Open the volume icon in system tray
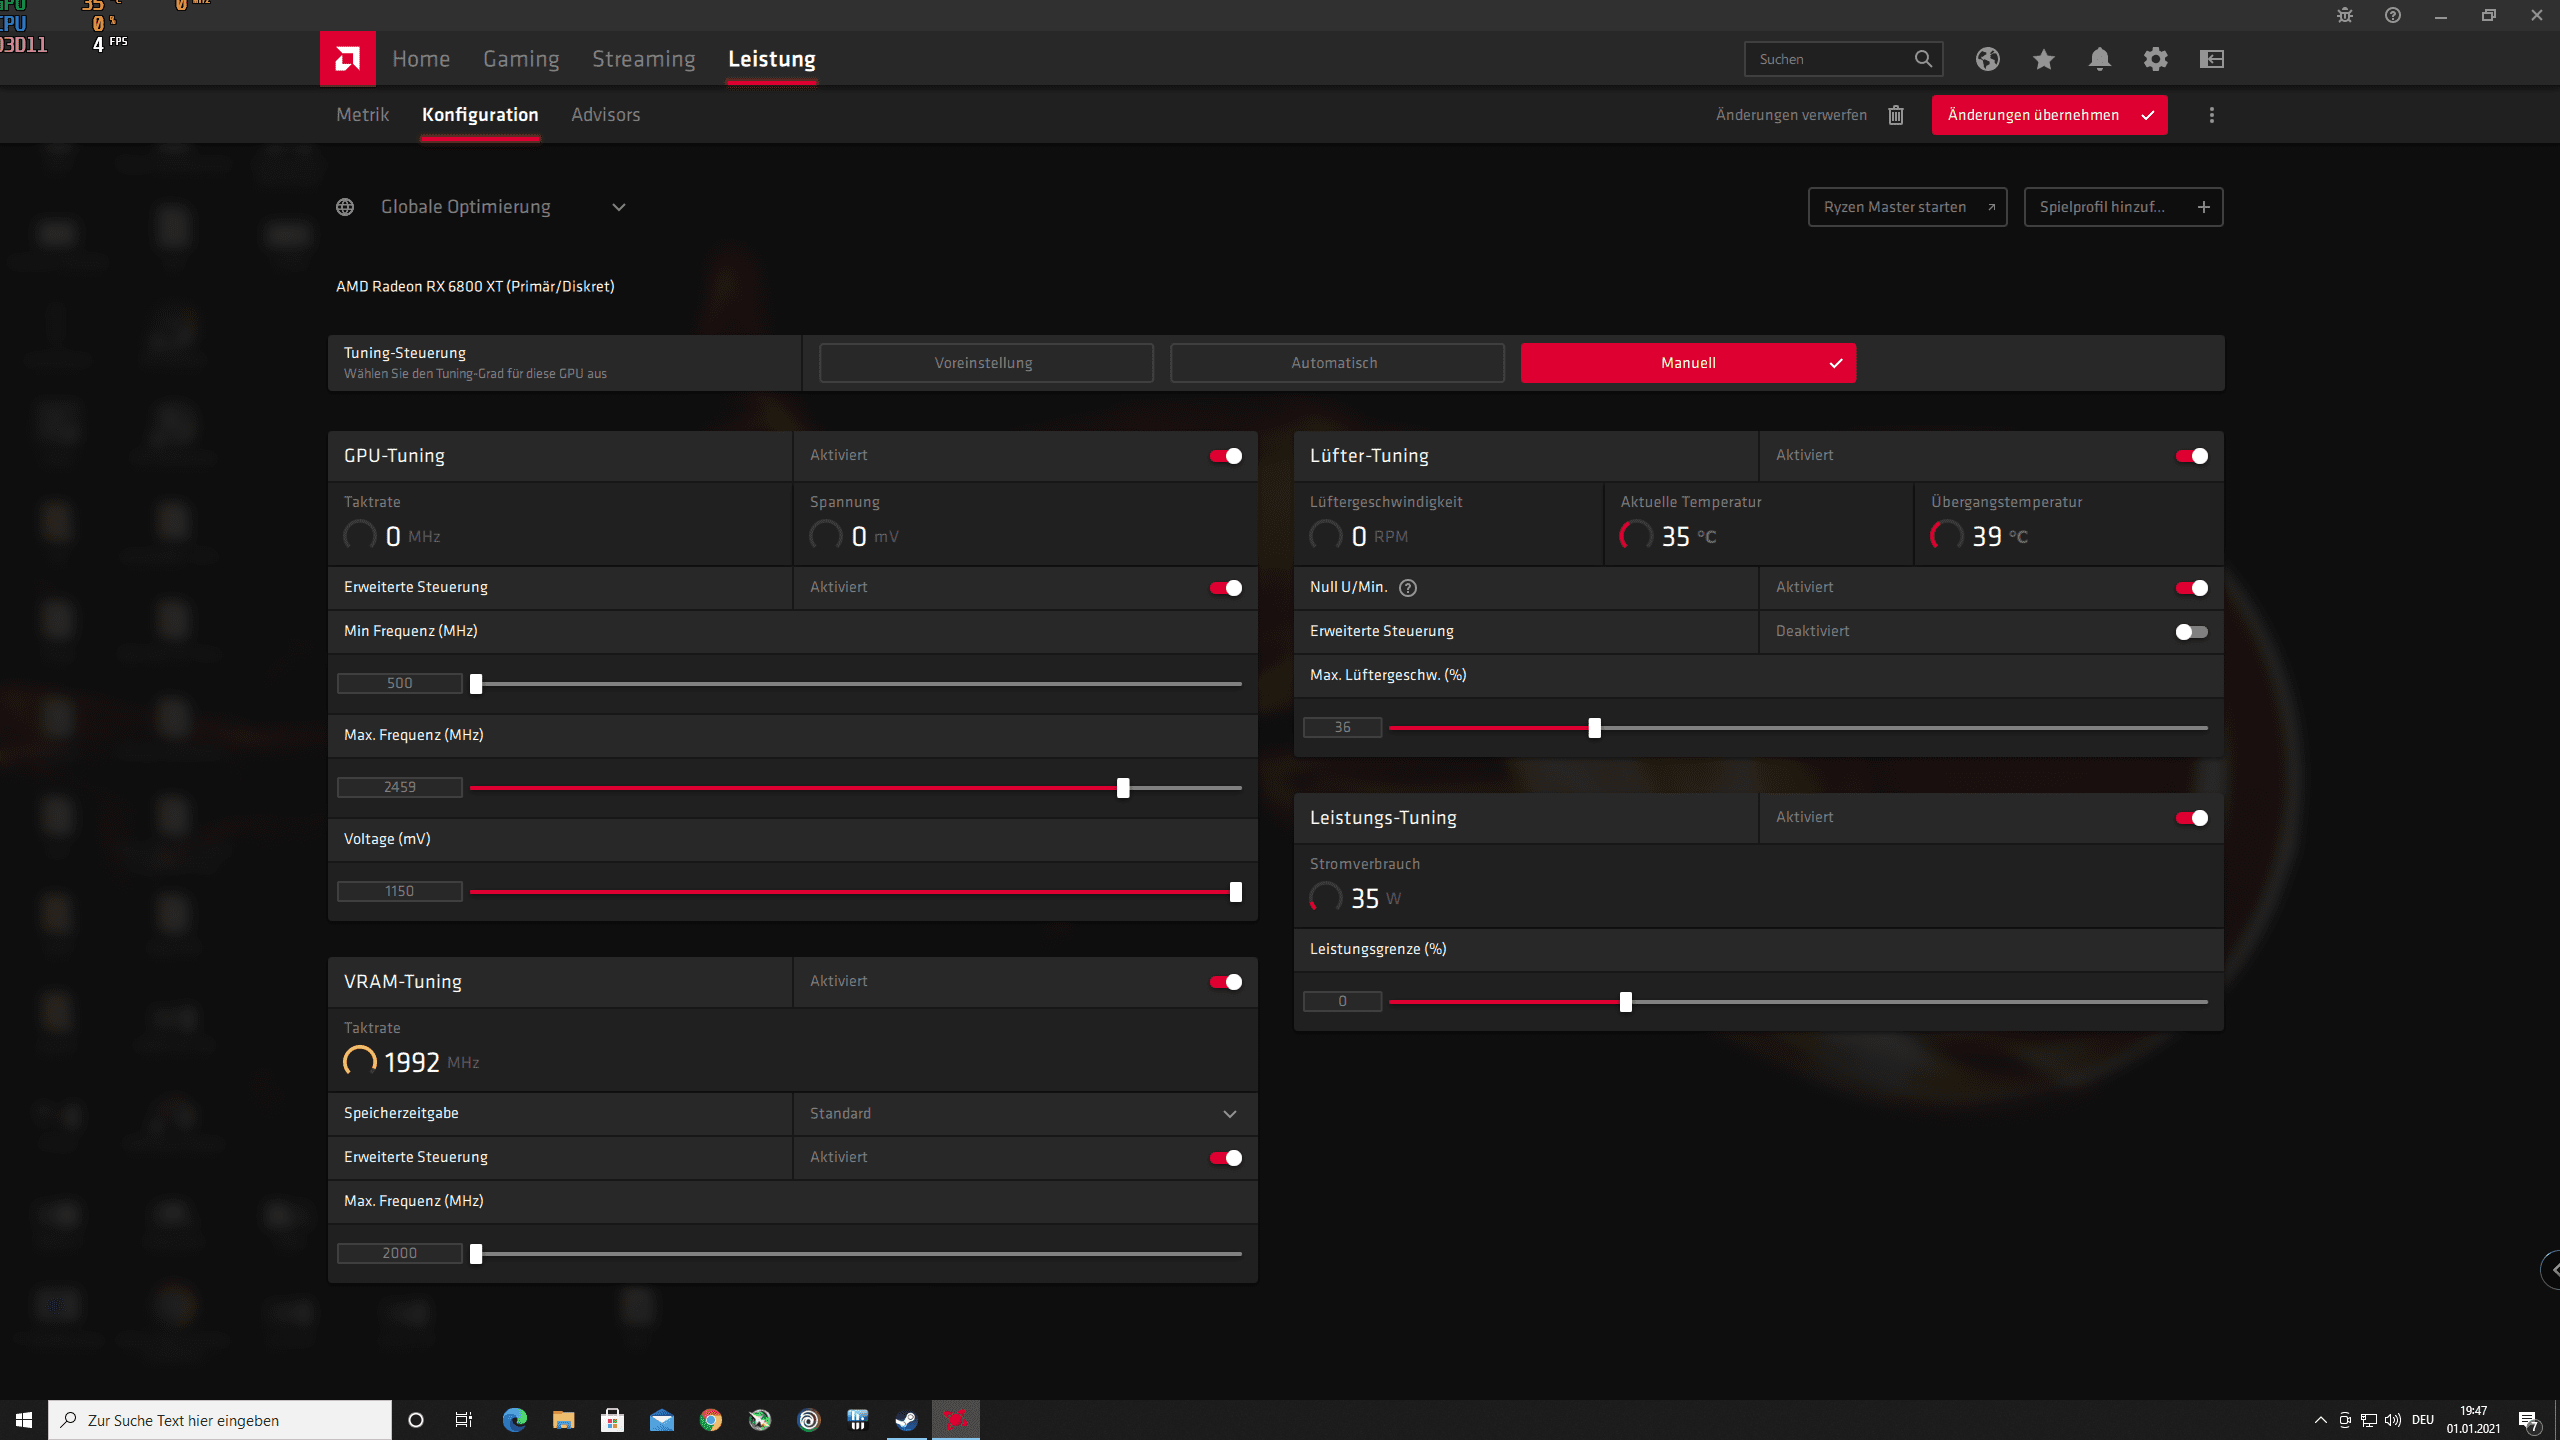 tap(2392, 1420)
